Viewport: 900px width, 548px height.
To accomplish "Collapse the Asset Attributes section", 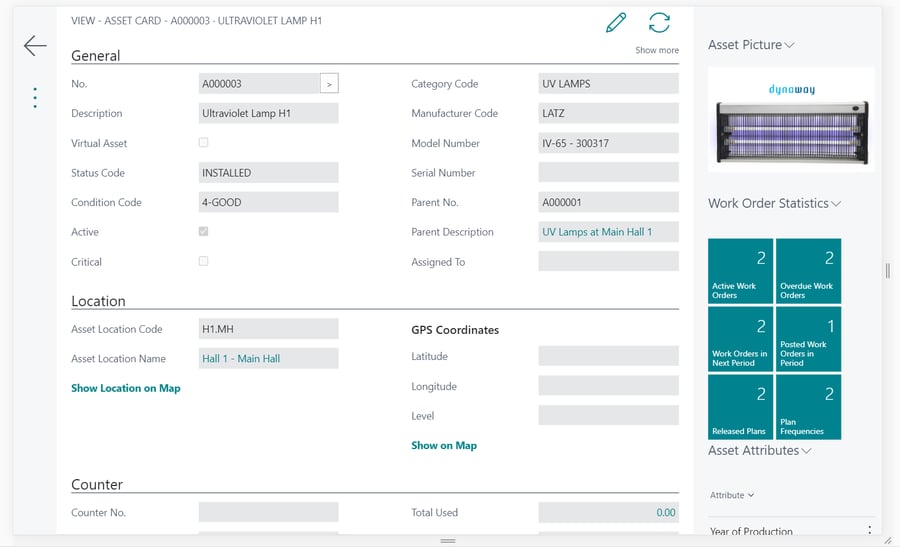I will [759, 450].
